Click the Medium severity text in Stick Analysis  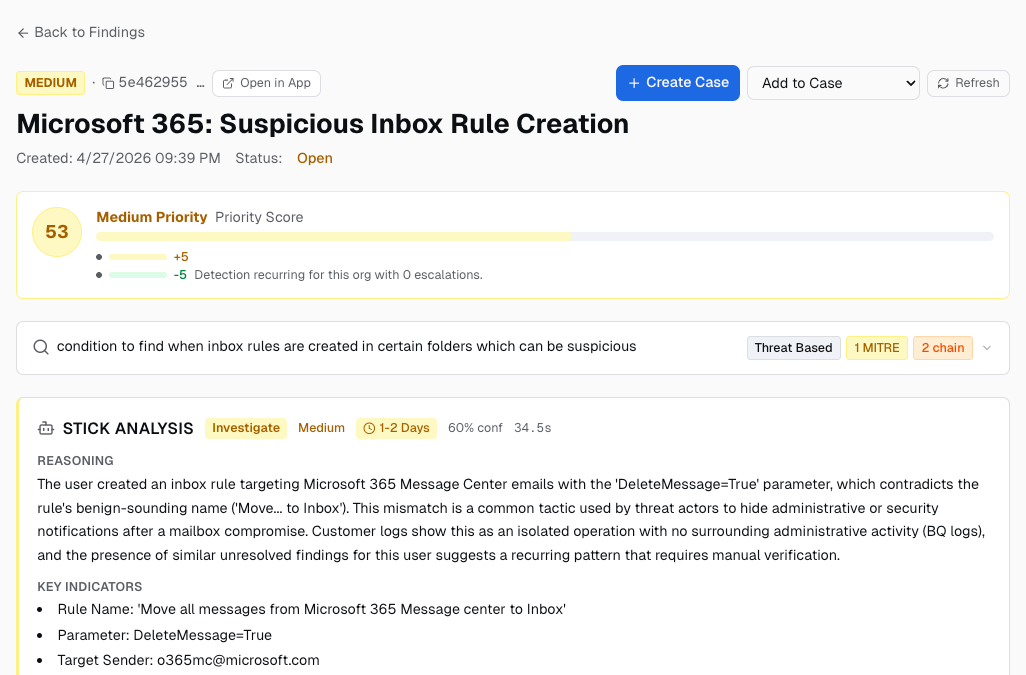tap(321, 428)
